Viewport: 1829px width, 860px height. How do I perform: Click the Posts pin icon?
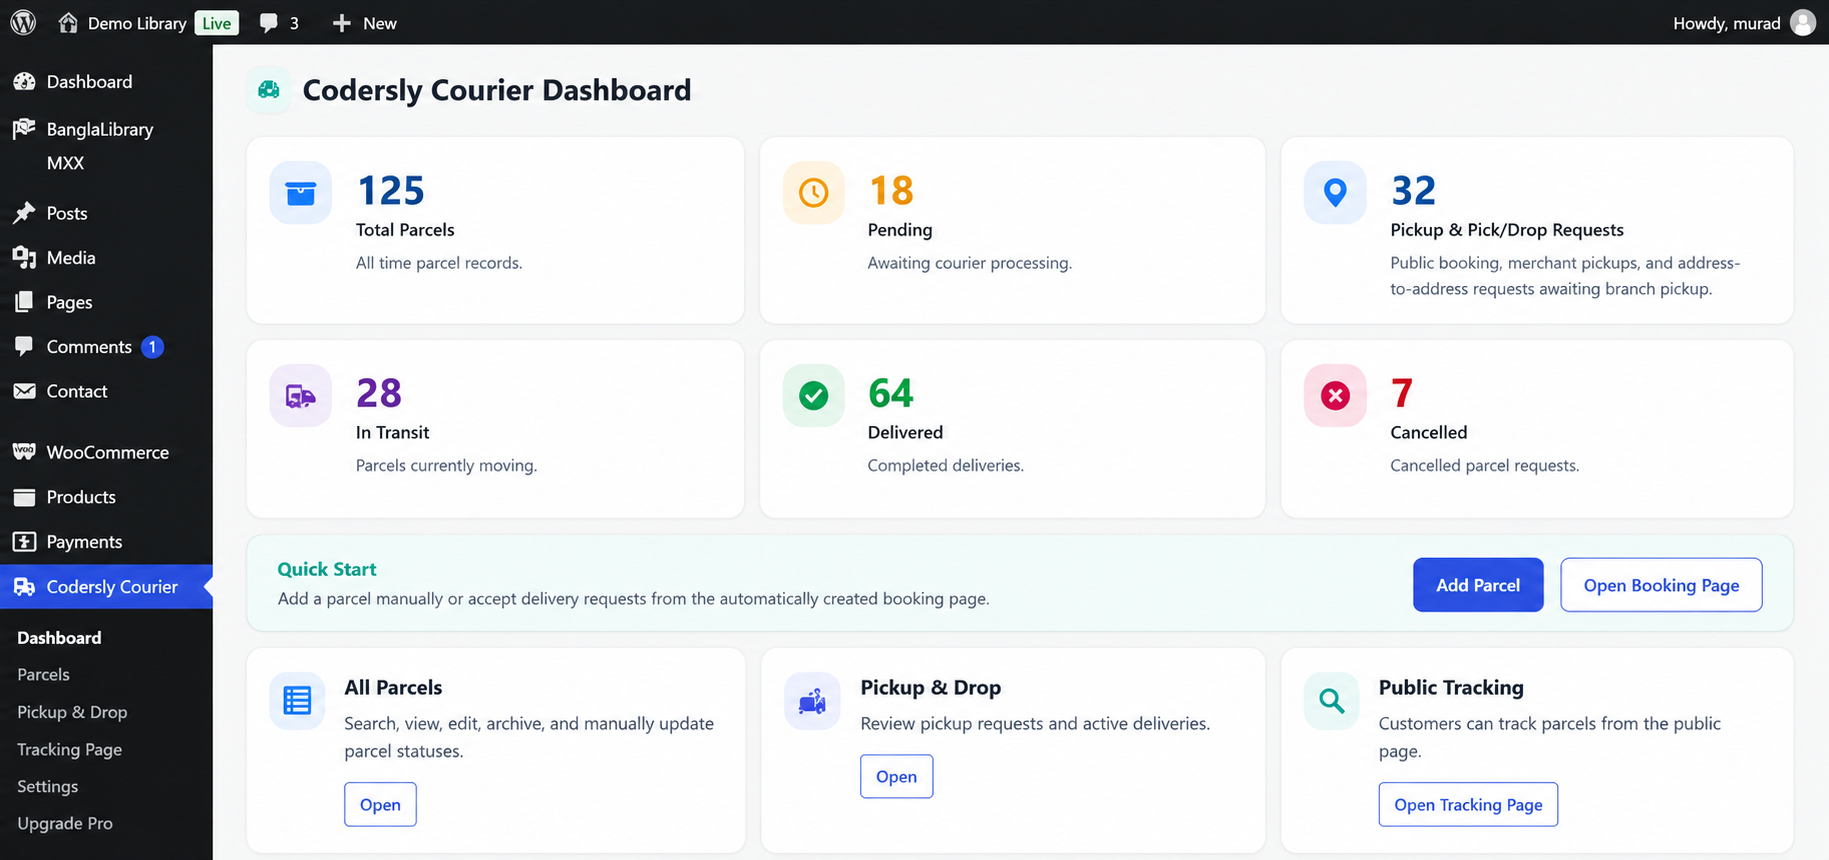pyautogui.click(x=24, y=213)
